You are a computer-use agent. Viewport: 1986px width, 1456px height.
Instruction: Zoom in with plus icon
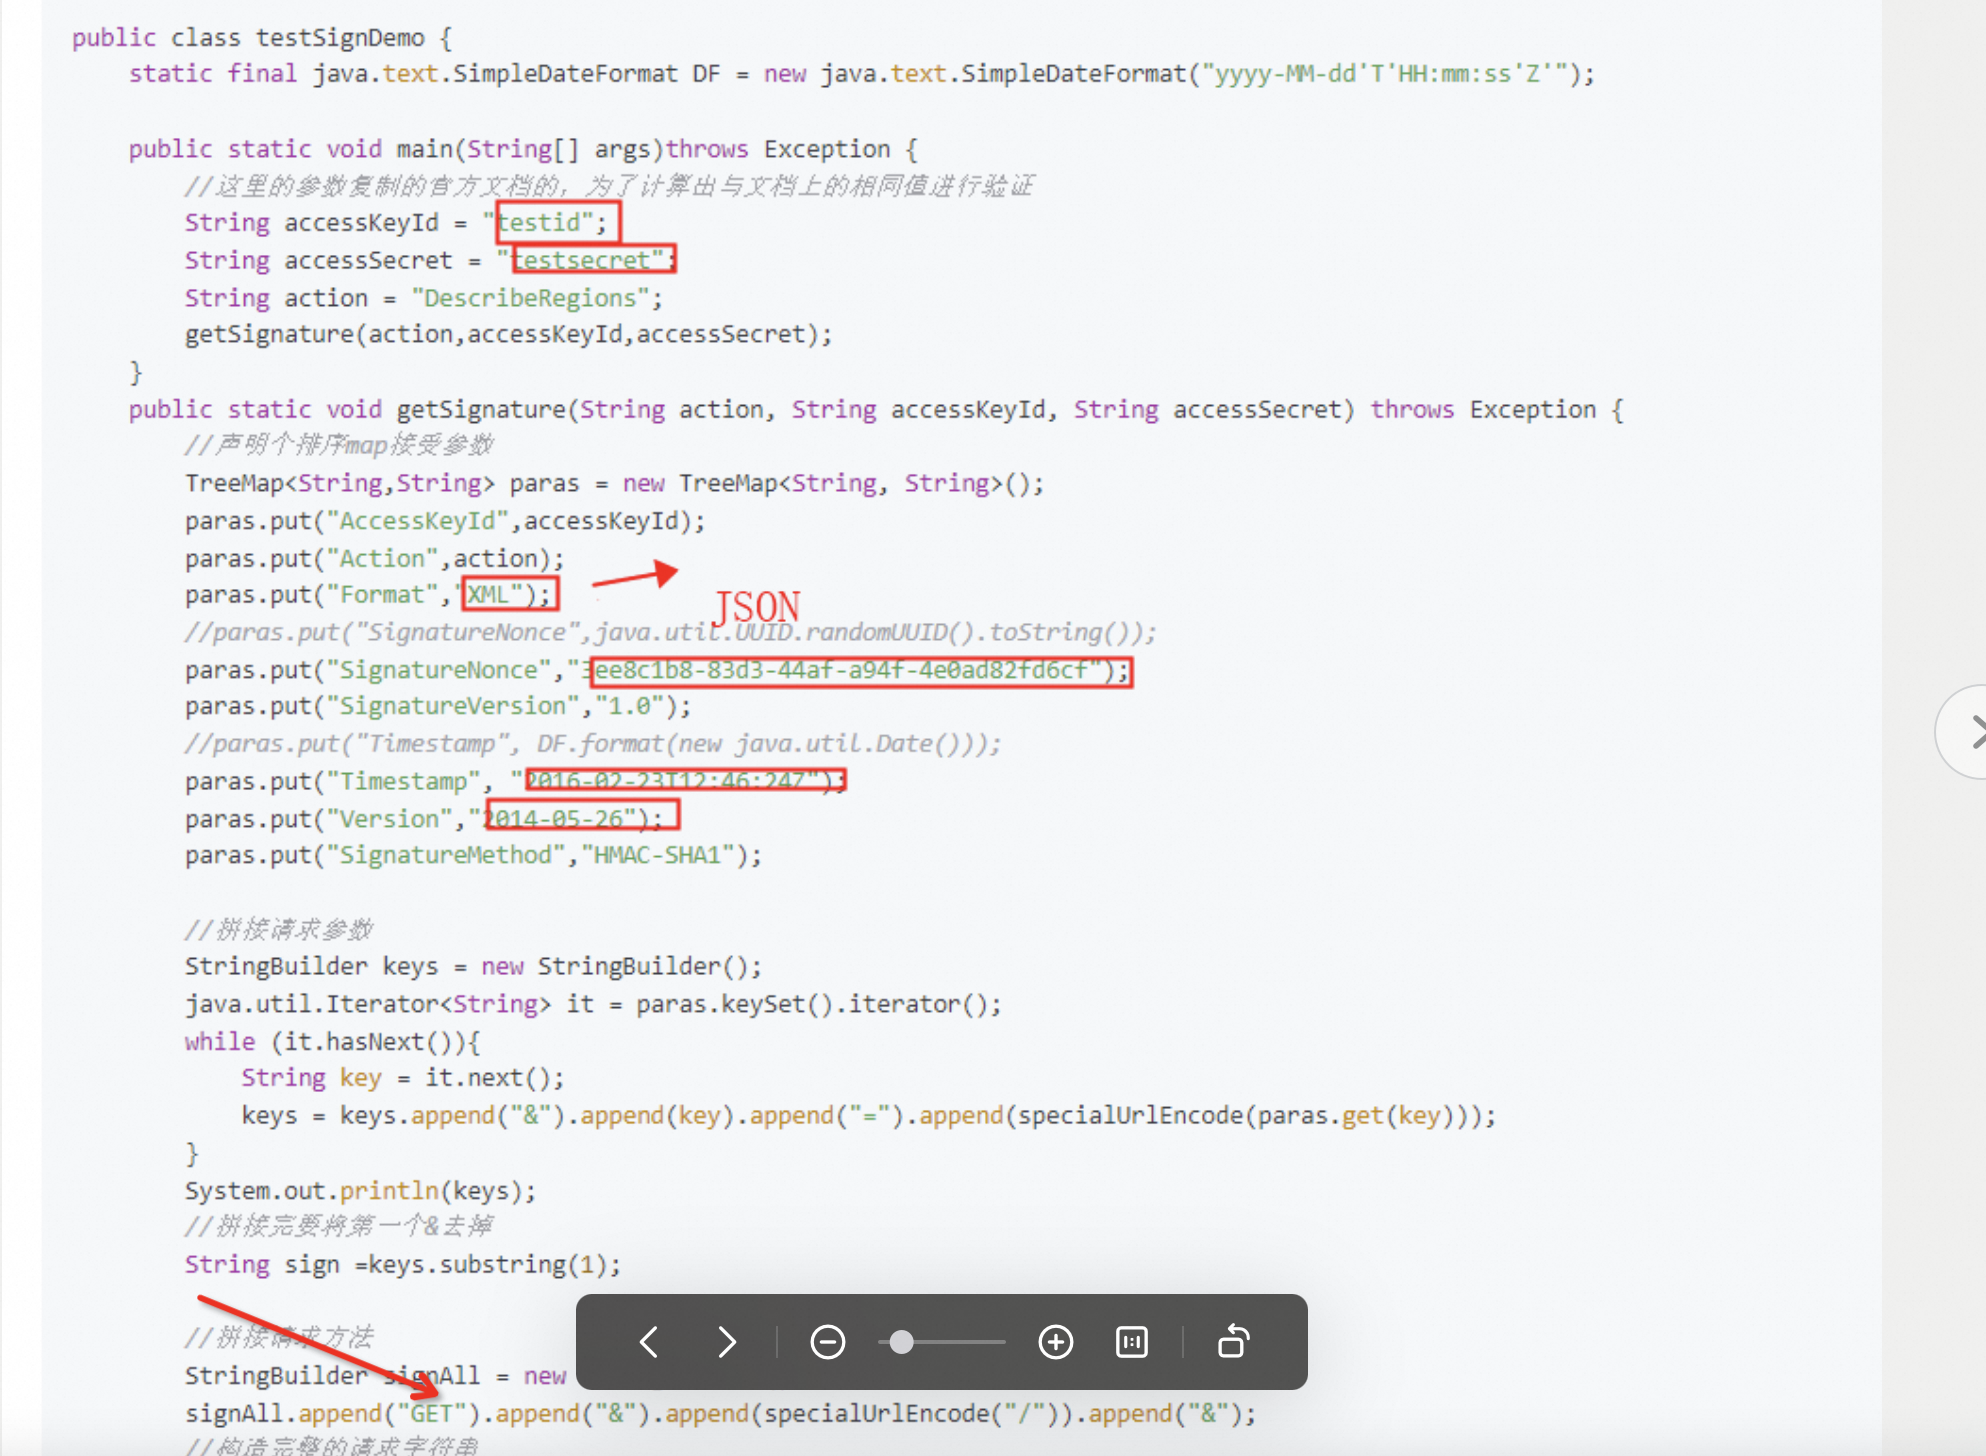tap(1056, 1342)
